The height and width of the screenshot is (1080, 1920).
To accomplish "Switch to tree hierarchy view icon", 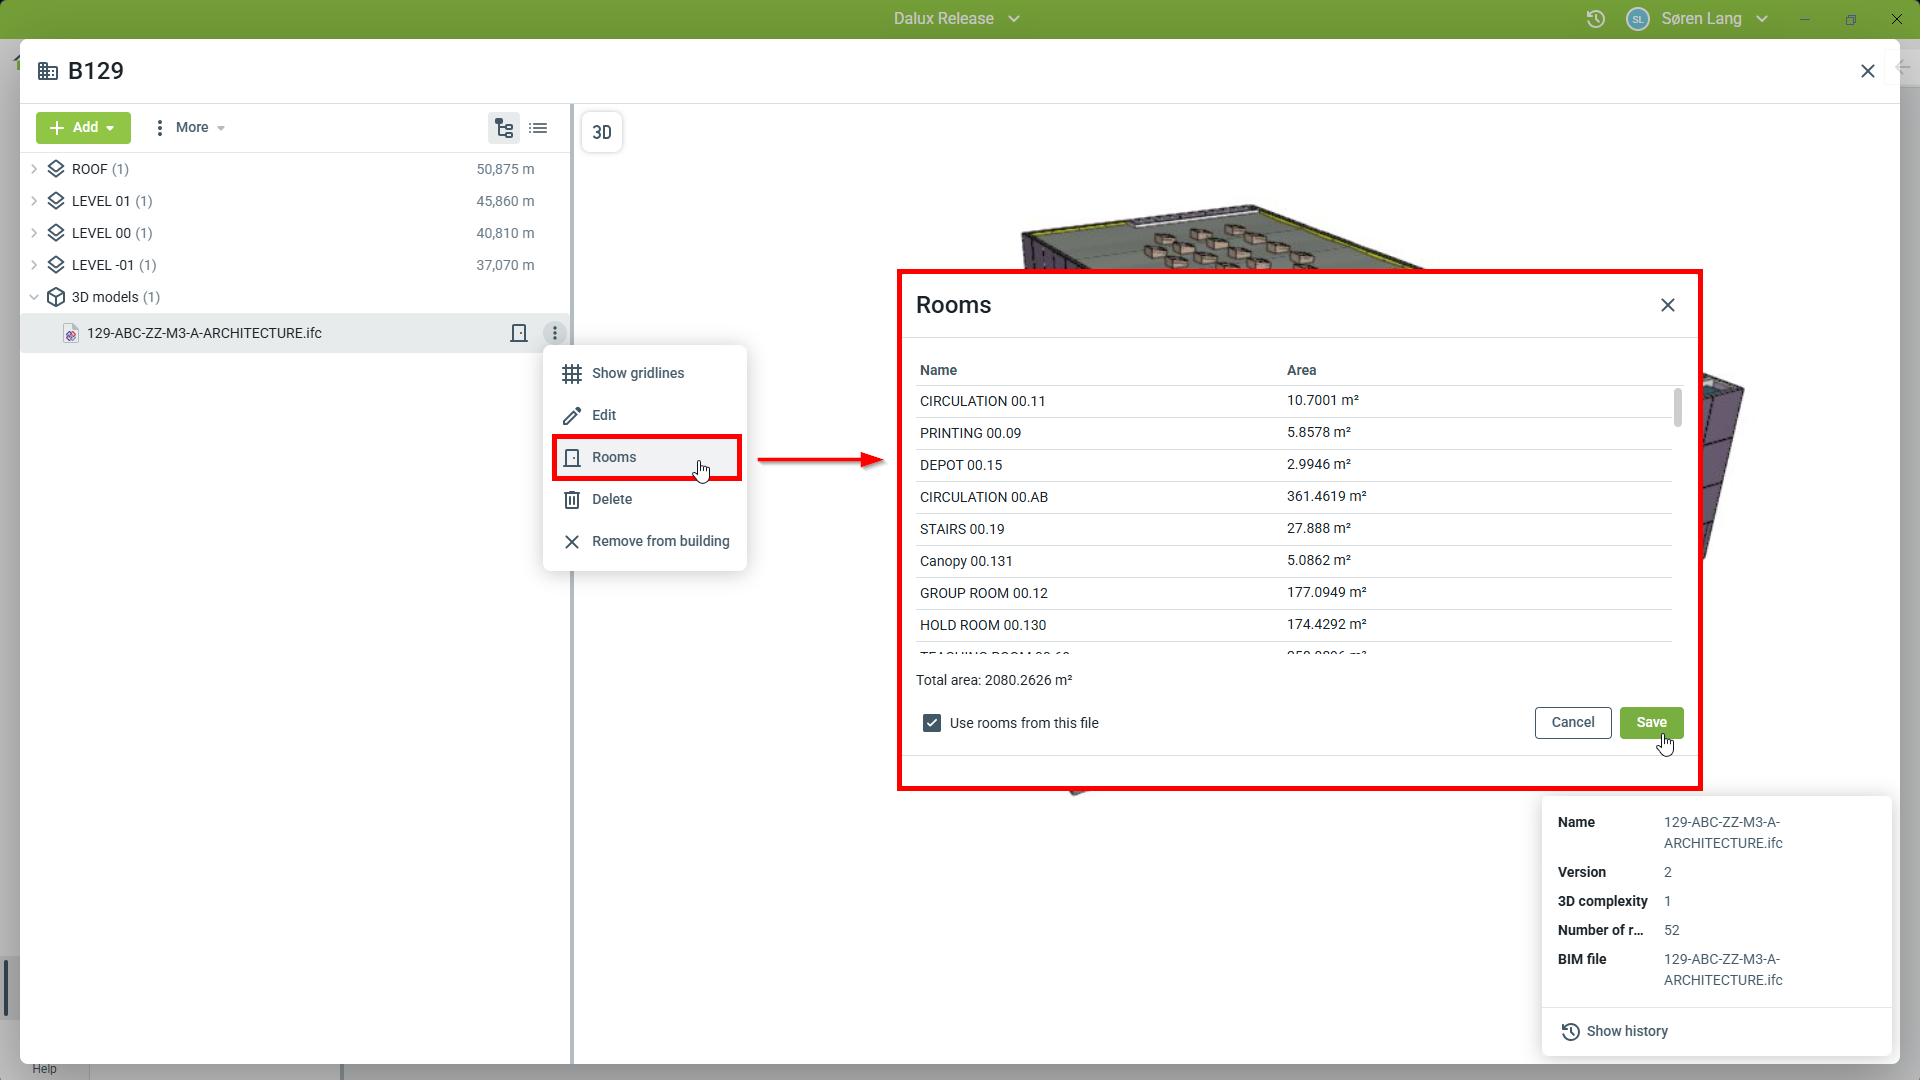I will (504, 128).
